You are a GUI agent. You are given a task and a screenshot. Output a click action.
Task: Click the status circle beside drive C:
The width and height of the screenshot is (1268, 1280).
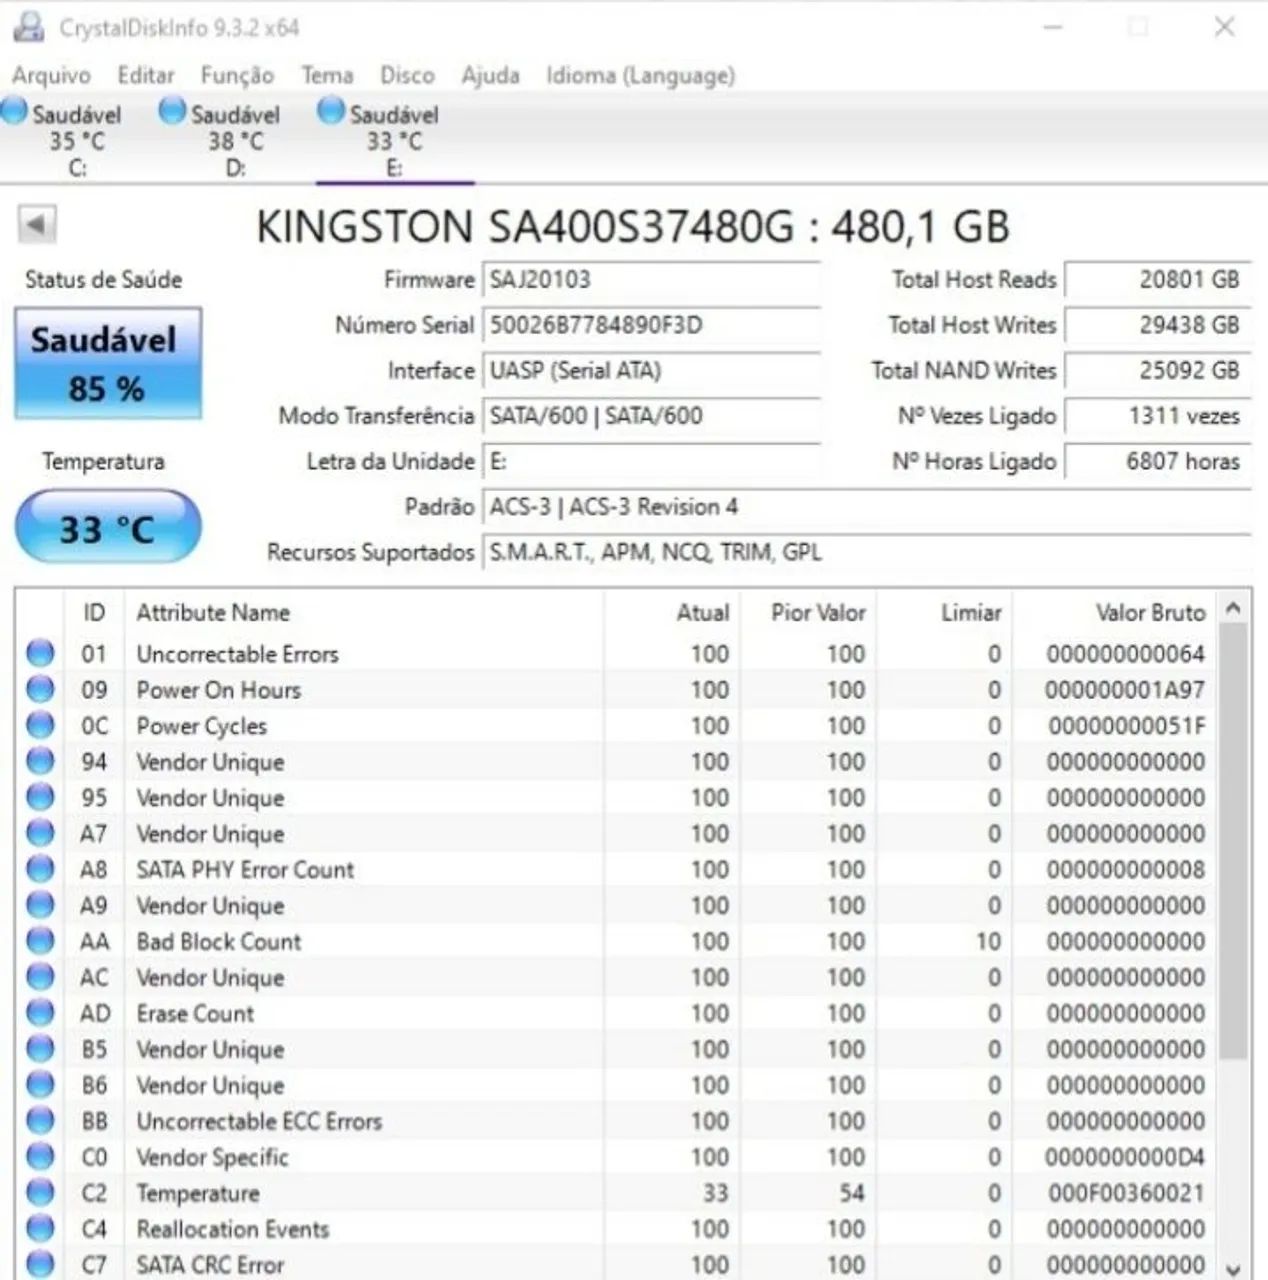14,111
